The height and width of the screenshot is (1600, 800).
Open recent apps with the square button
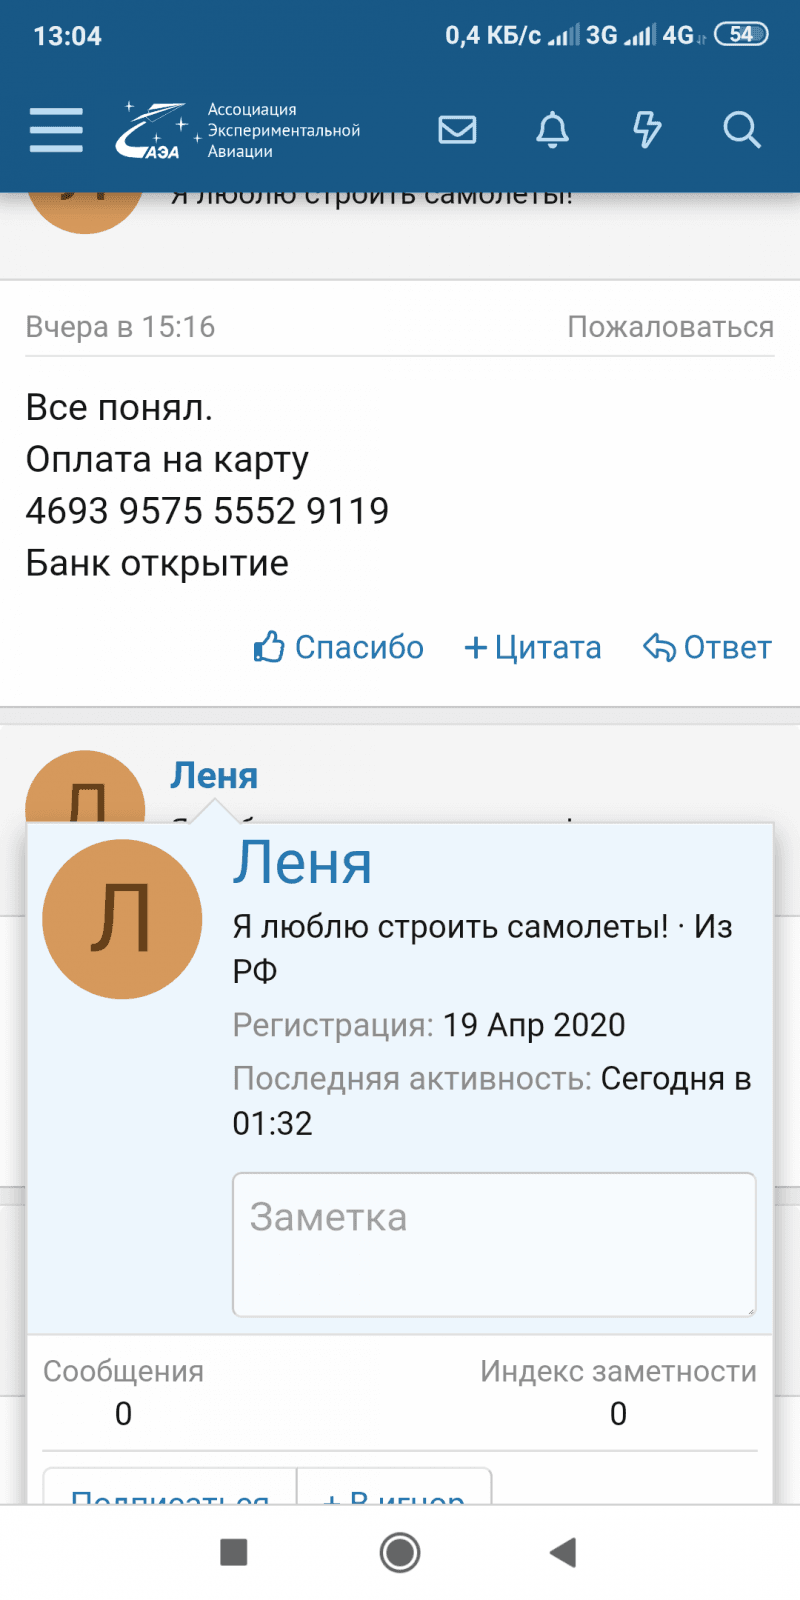(233, 1551)
